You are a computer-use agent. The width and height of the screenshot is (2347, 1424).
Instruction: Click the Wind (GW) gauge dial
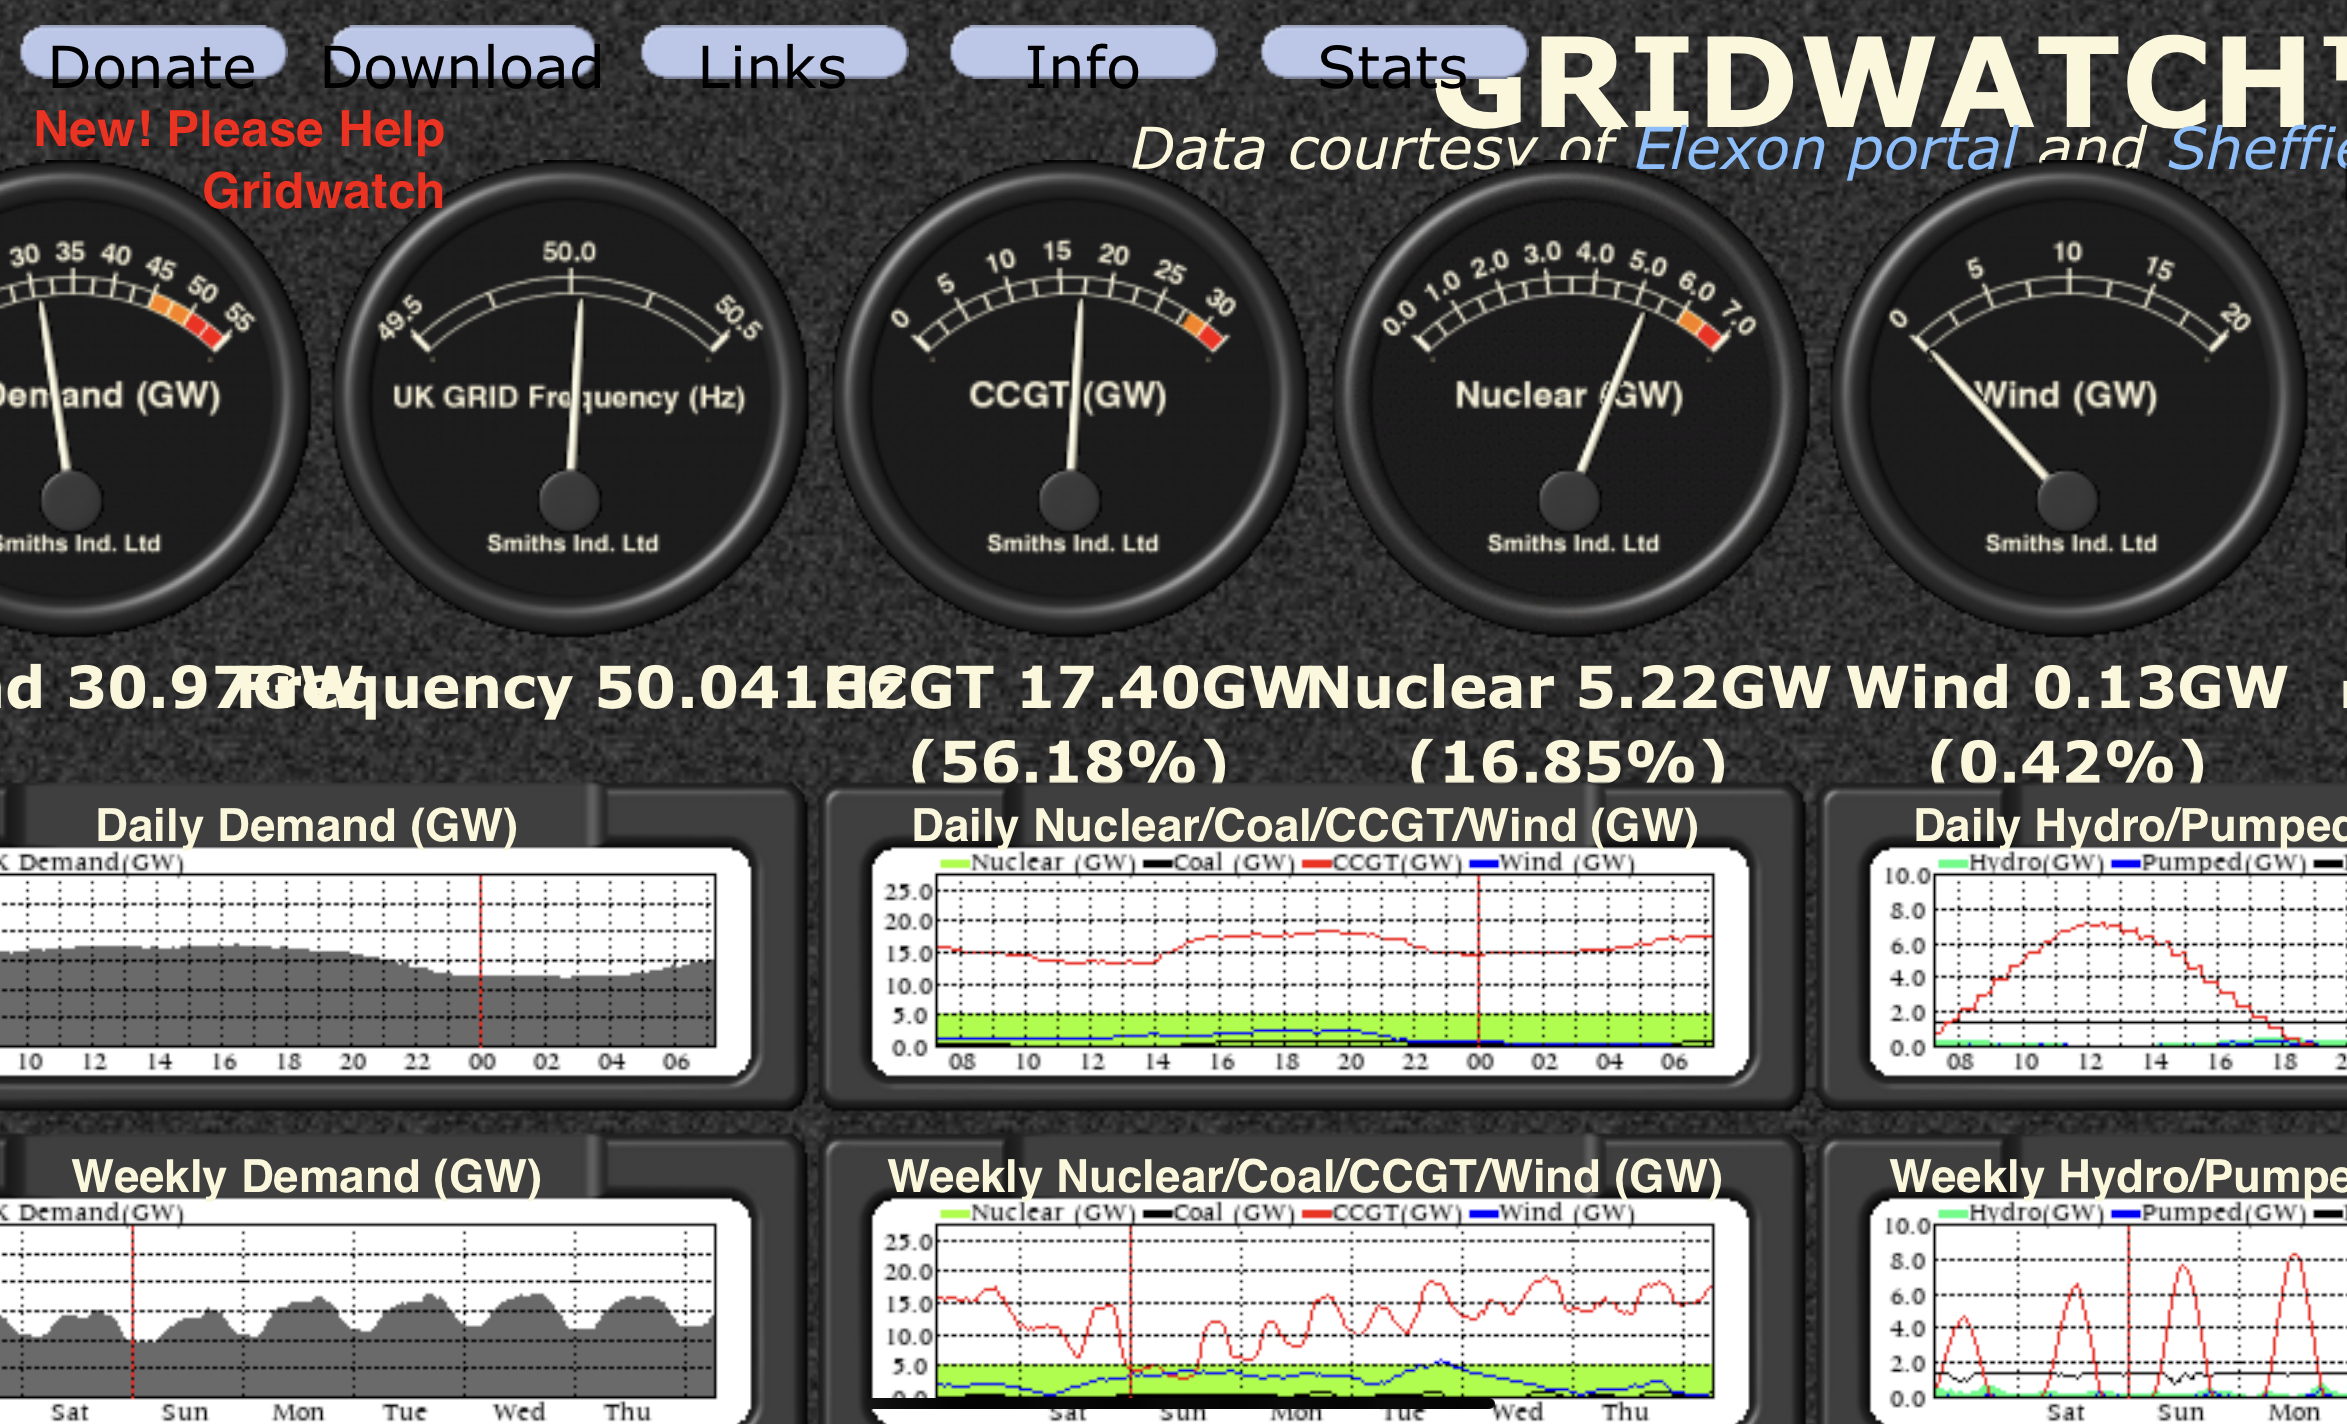(2069, 400)
